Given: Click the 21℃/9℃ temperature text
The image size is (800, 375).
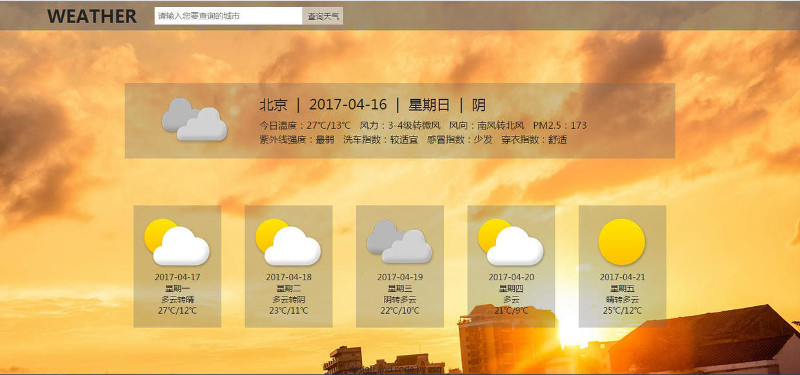Looking at the screenshot, I should click(511, 311).
